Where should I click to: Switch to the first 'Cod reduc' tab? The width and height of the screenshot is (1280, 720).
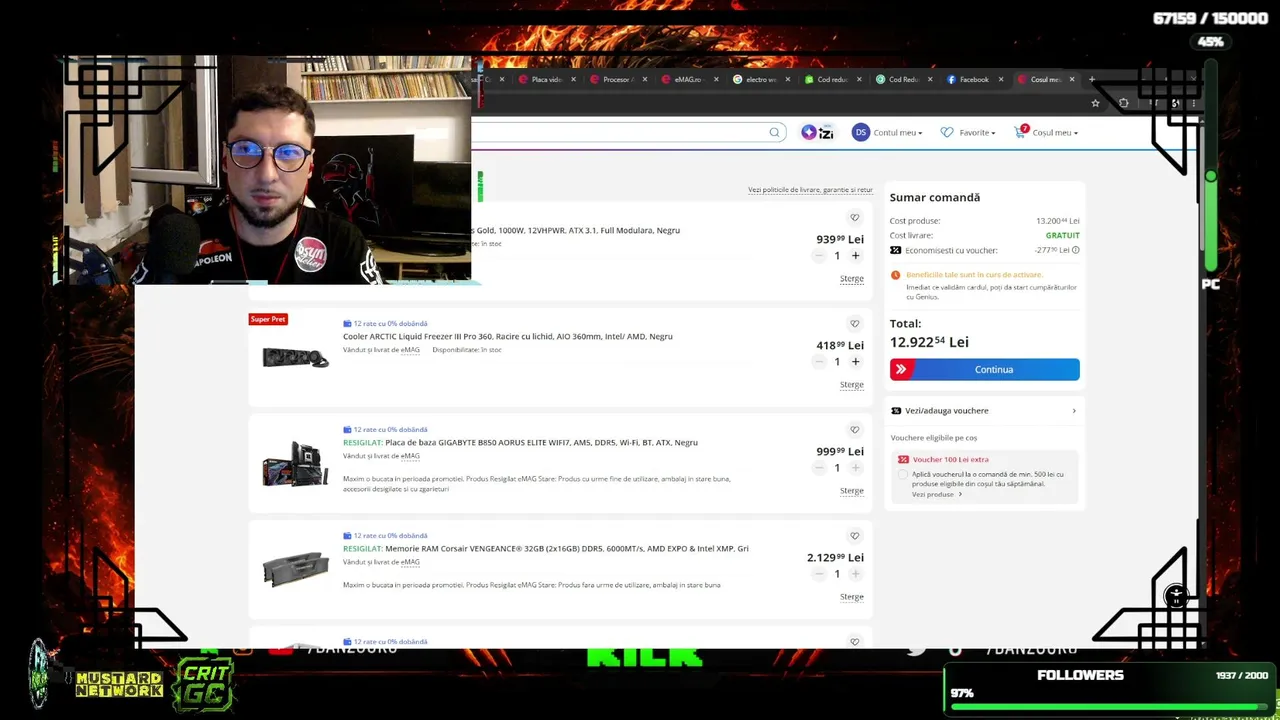coord(832,79)
